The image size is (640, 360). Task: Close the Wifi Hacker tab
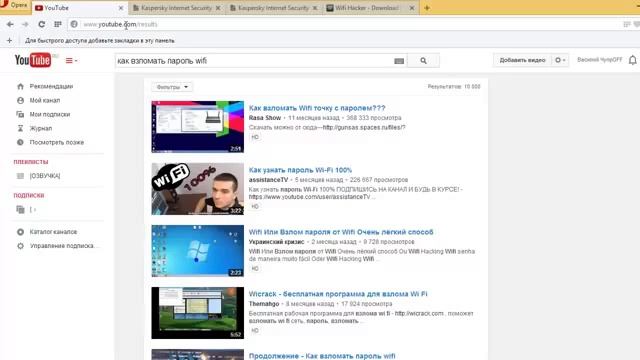[x=412, y=8]
